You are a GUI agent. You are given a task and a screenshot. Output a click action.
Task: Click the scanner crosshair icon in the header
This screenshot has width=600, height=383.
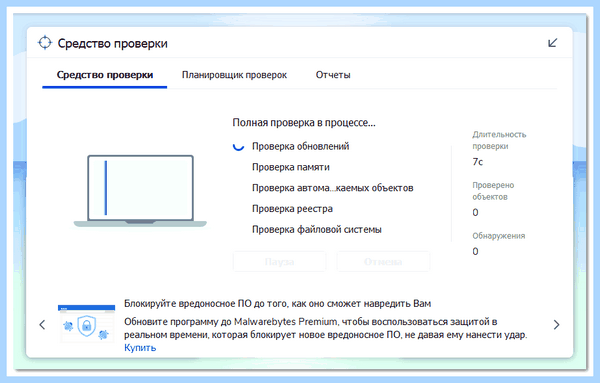45,42
